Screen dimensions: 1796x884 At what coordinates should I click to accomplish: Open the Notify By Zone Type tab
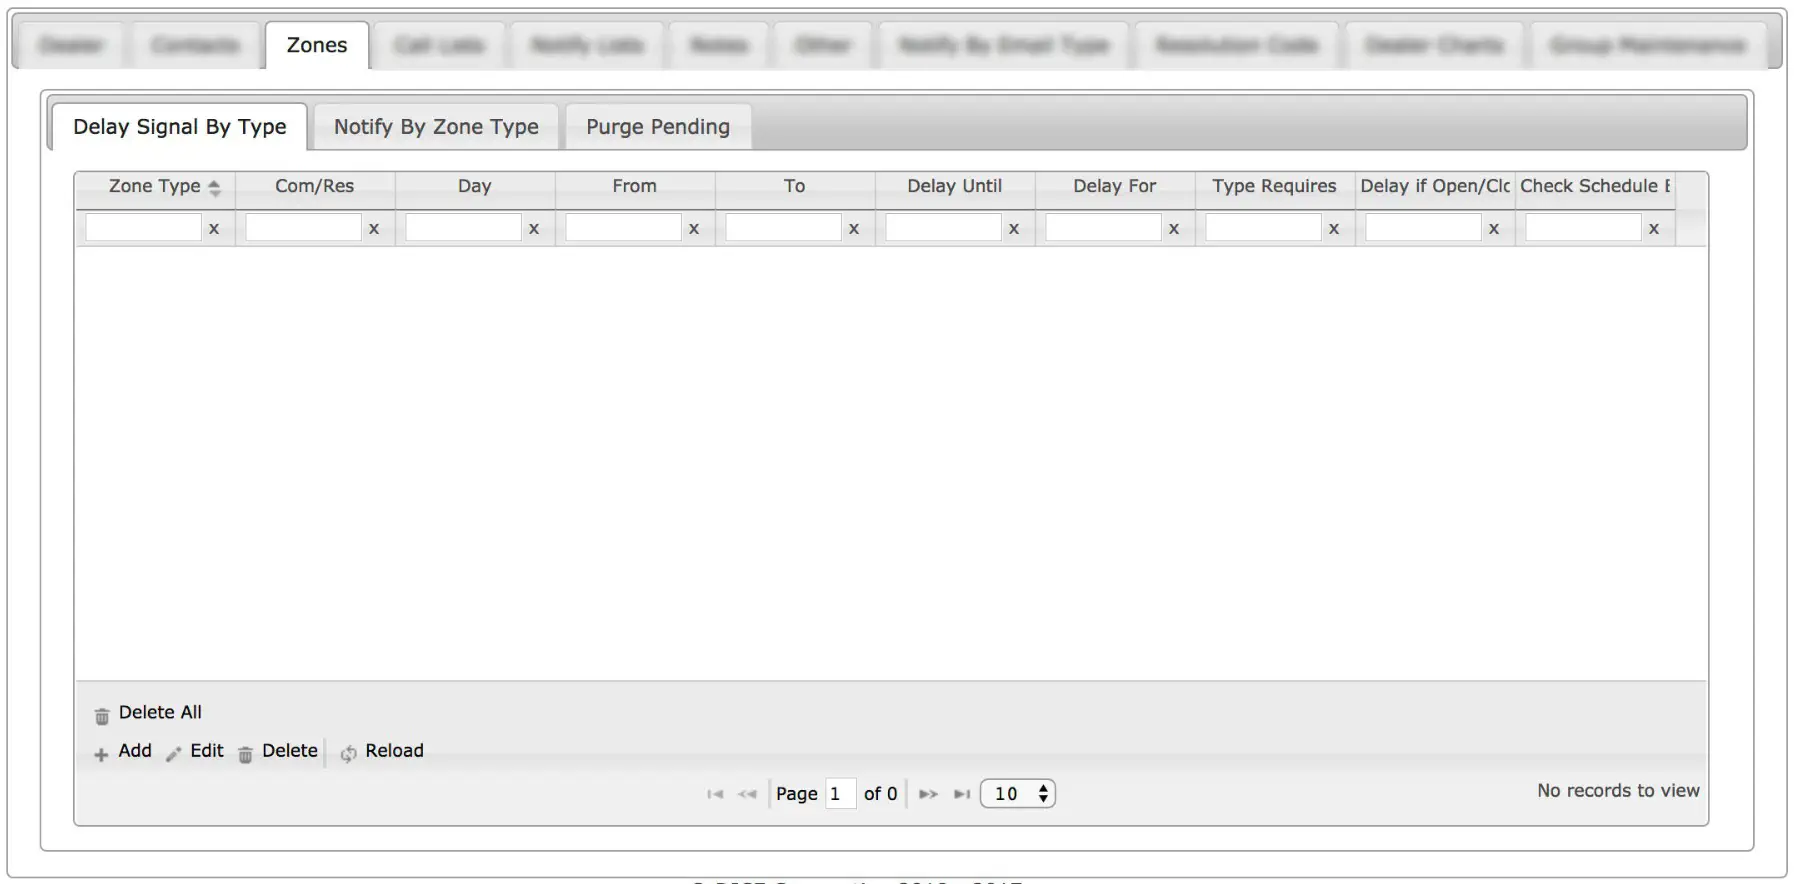click(436, 127)
